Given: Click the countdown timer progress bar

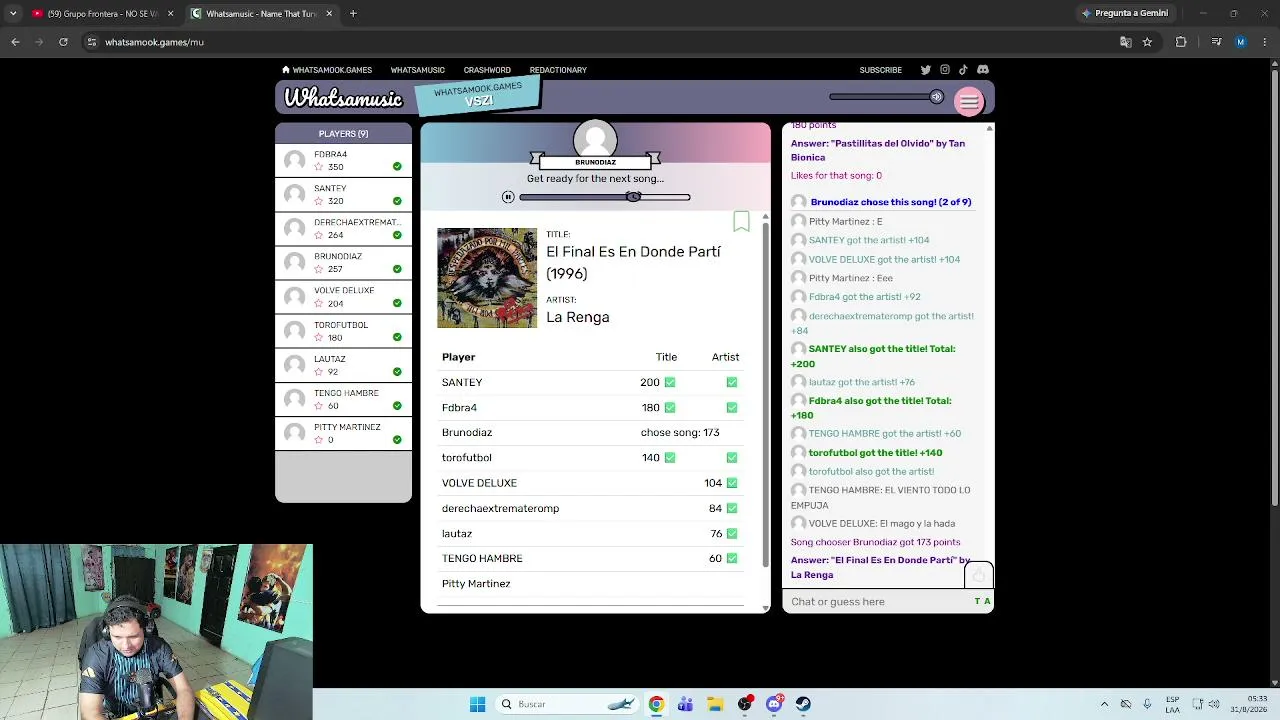Looking at the screenshot, I should (x=604, y=197).
